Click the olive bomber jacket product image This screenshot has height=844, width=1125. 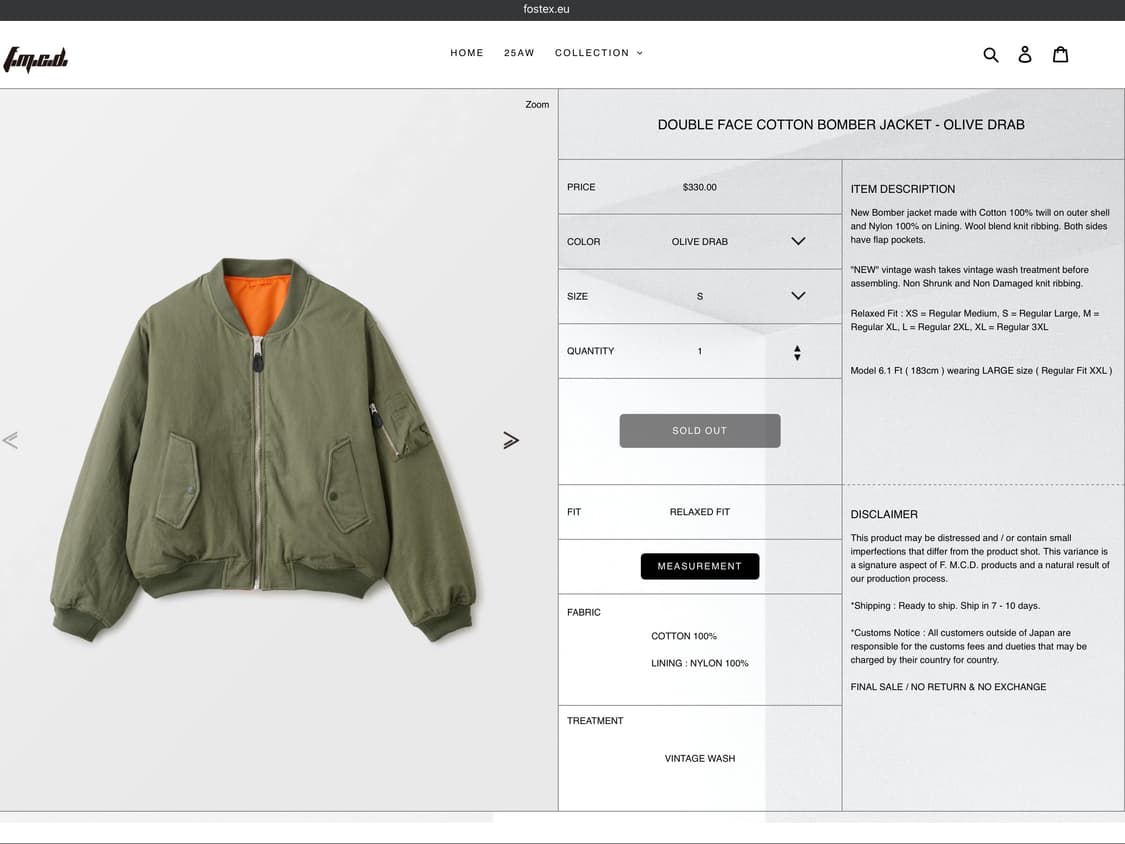262,450
